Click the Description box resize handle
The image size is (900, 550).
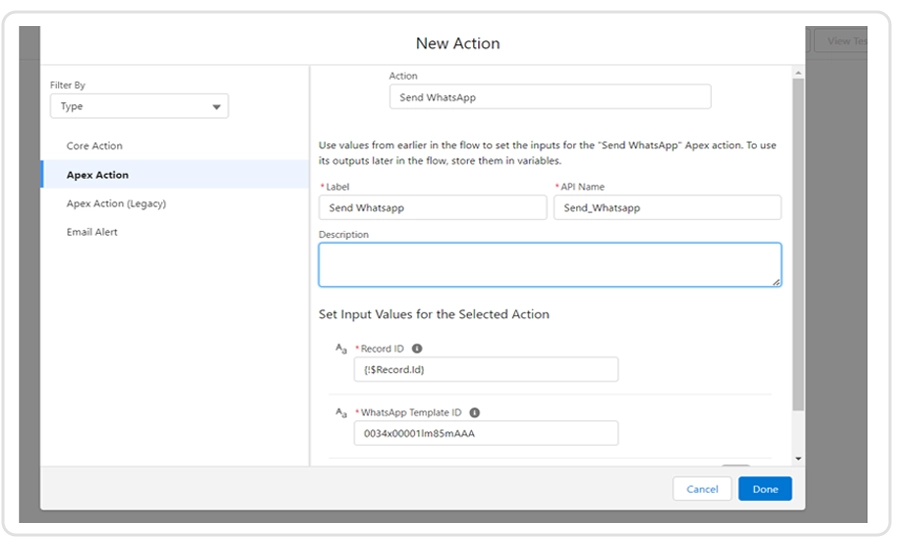coord(776,282)
